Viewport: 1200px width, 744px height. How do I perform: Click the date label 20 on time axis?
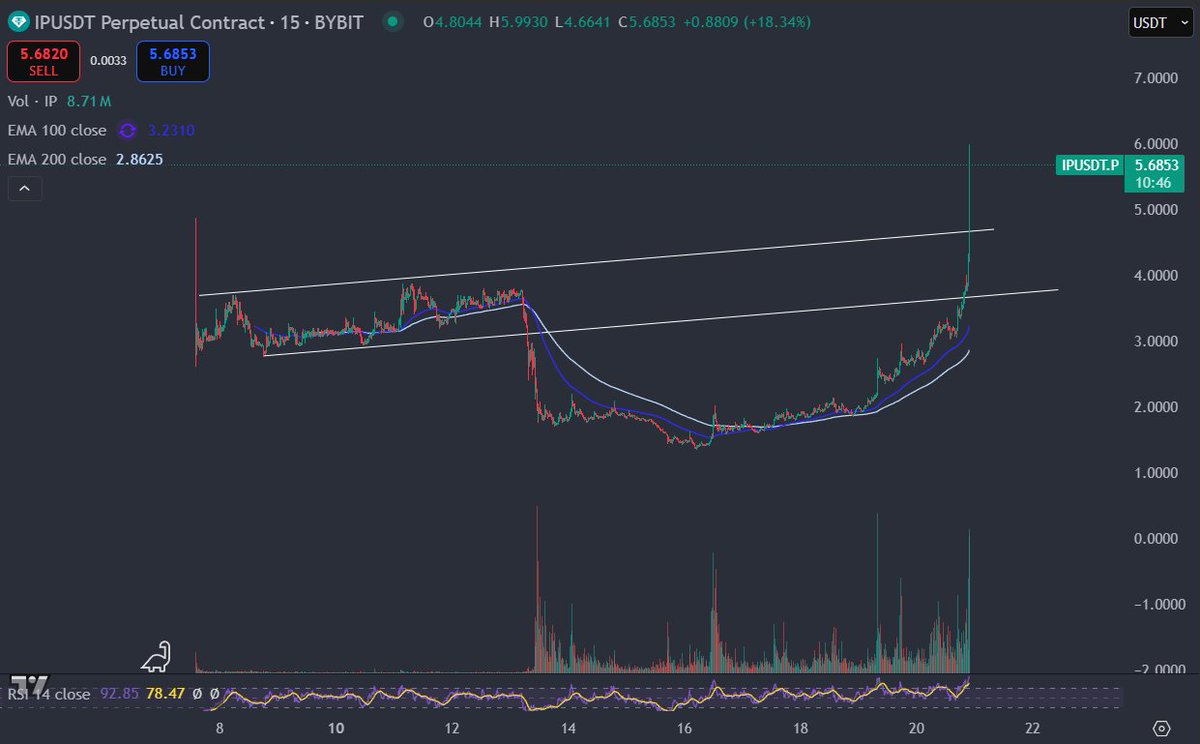click(917, 727)
